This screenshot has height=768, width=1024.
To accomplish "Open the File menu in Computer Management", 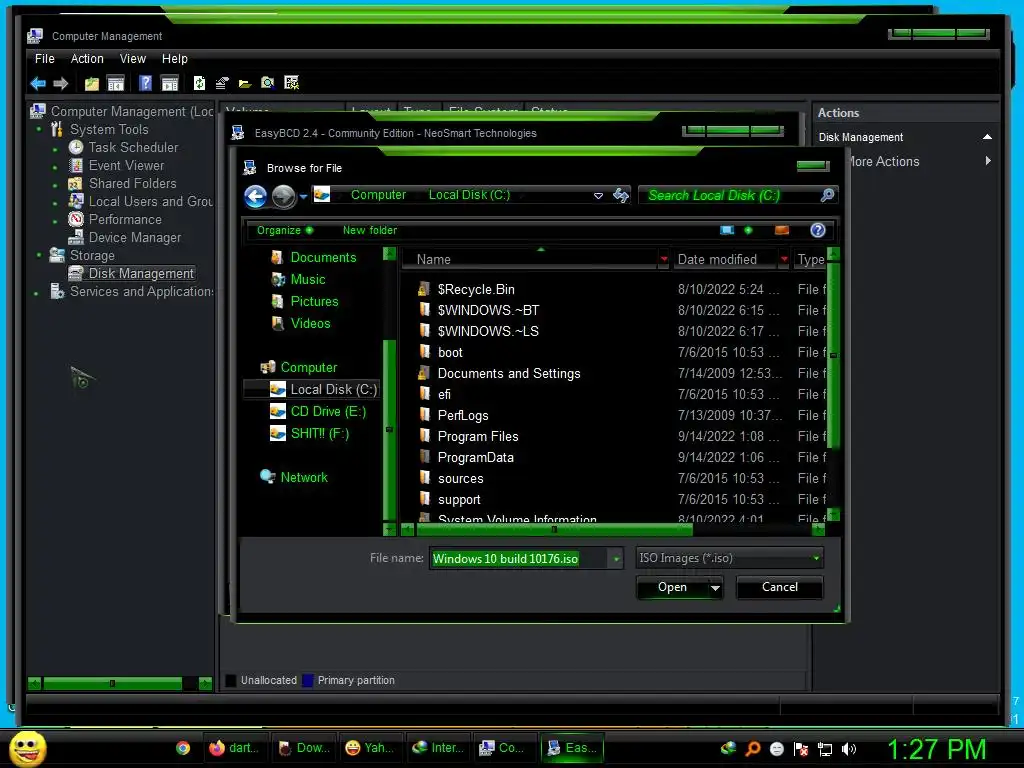I will (x=44, y=59).
